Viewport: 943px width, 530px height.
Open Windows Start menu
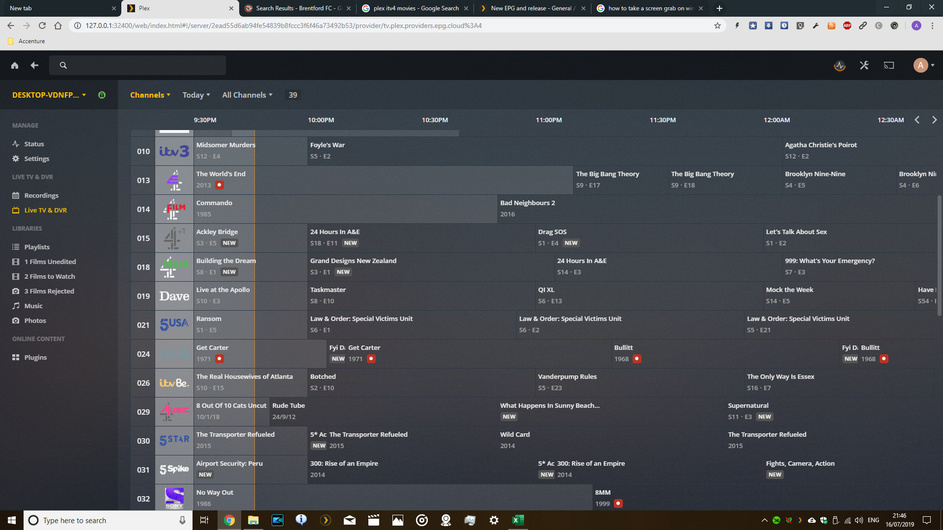tap(11, 520)
